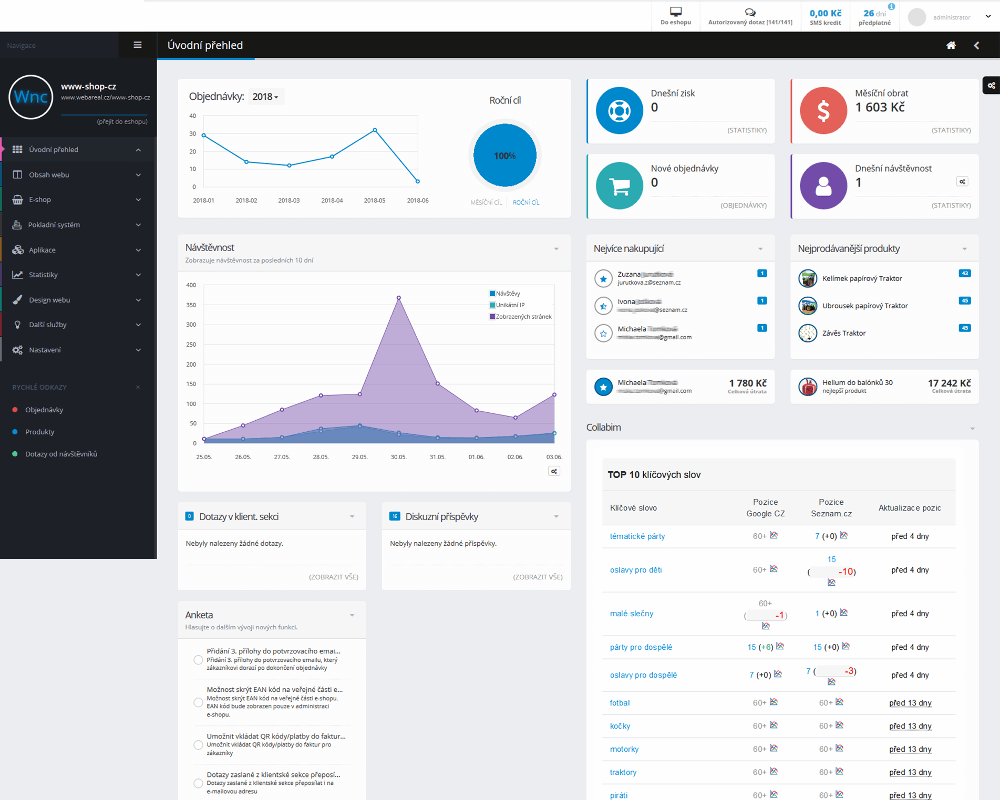This screenshot has width=1000, height=800.
Task: Click the blue 100% yearly goal circle
Action: [505, 156]
